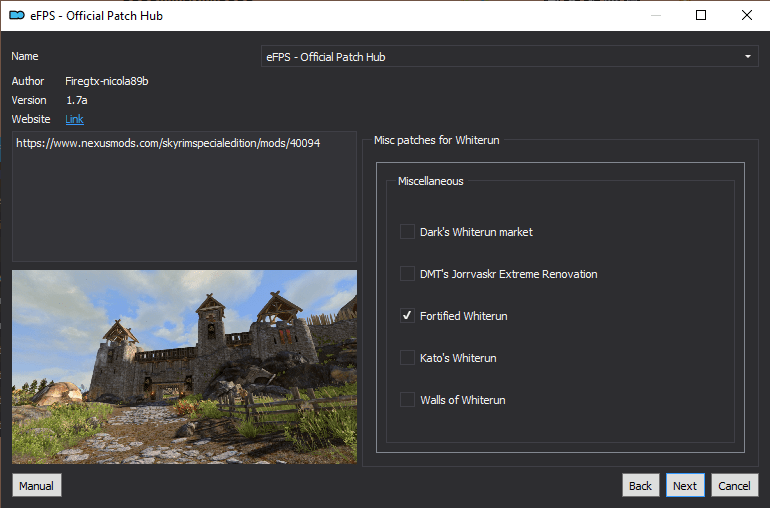Click the author name Firegtx-nicola89b

coord(107,81)
